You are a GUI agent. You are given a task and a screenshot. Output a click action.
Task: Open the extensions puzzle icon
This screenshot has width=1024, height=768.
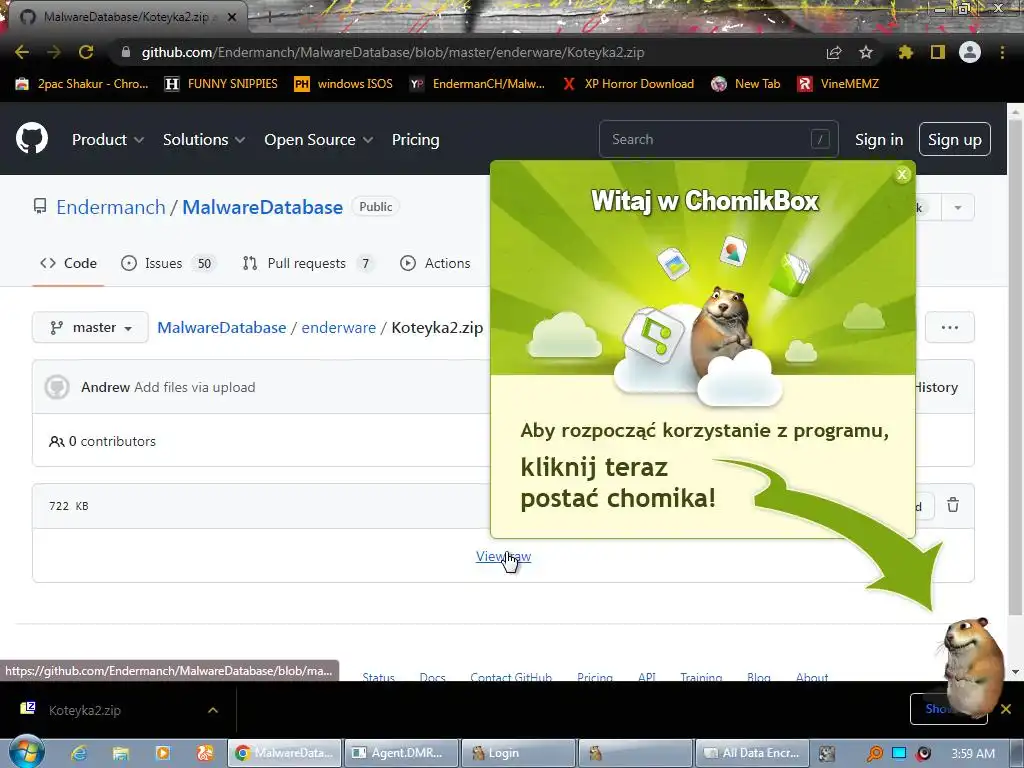pos(905,52)
